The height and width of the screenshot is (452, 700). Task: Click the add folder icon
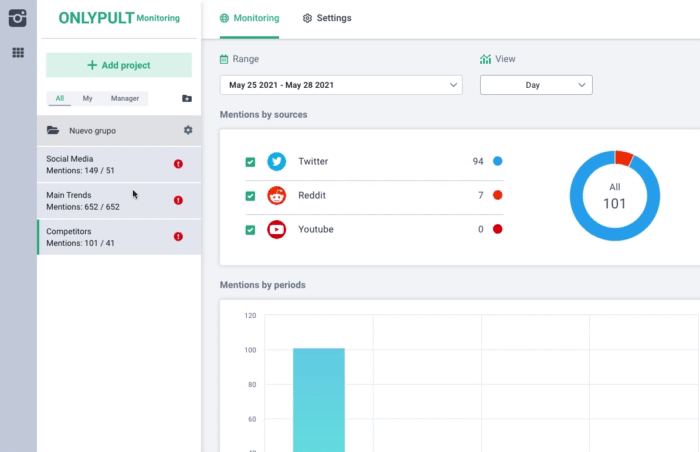(186, 99)
